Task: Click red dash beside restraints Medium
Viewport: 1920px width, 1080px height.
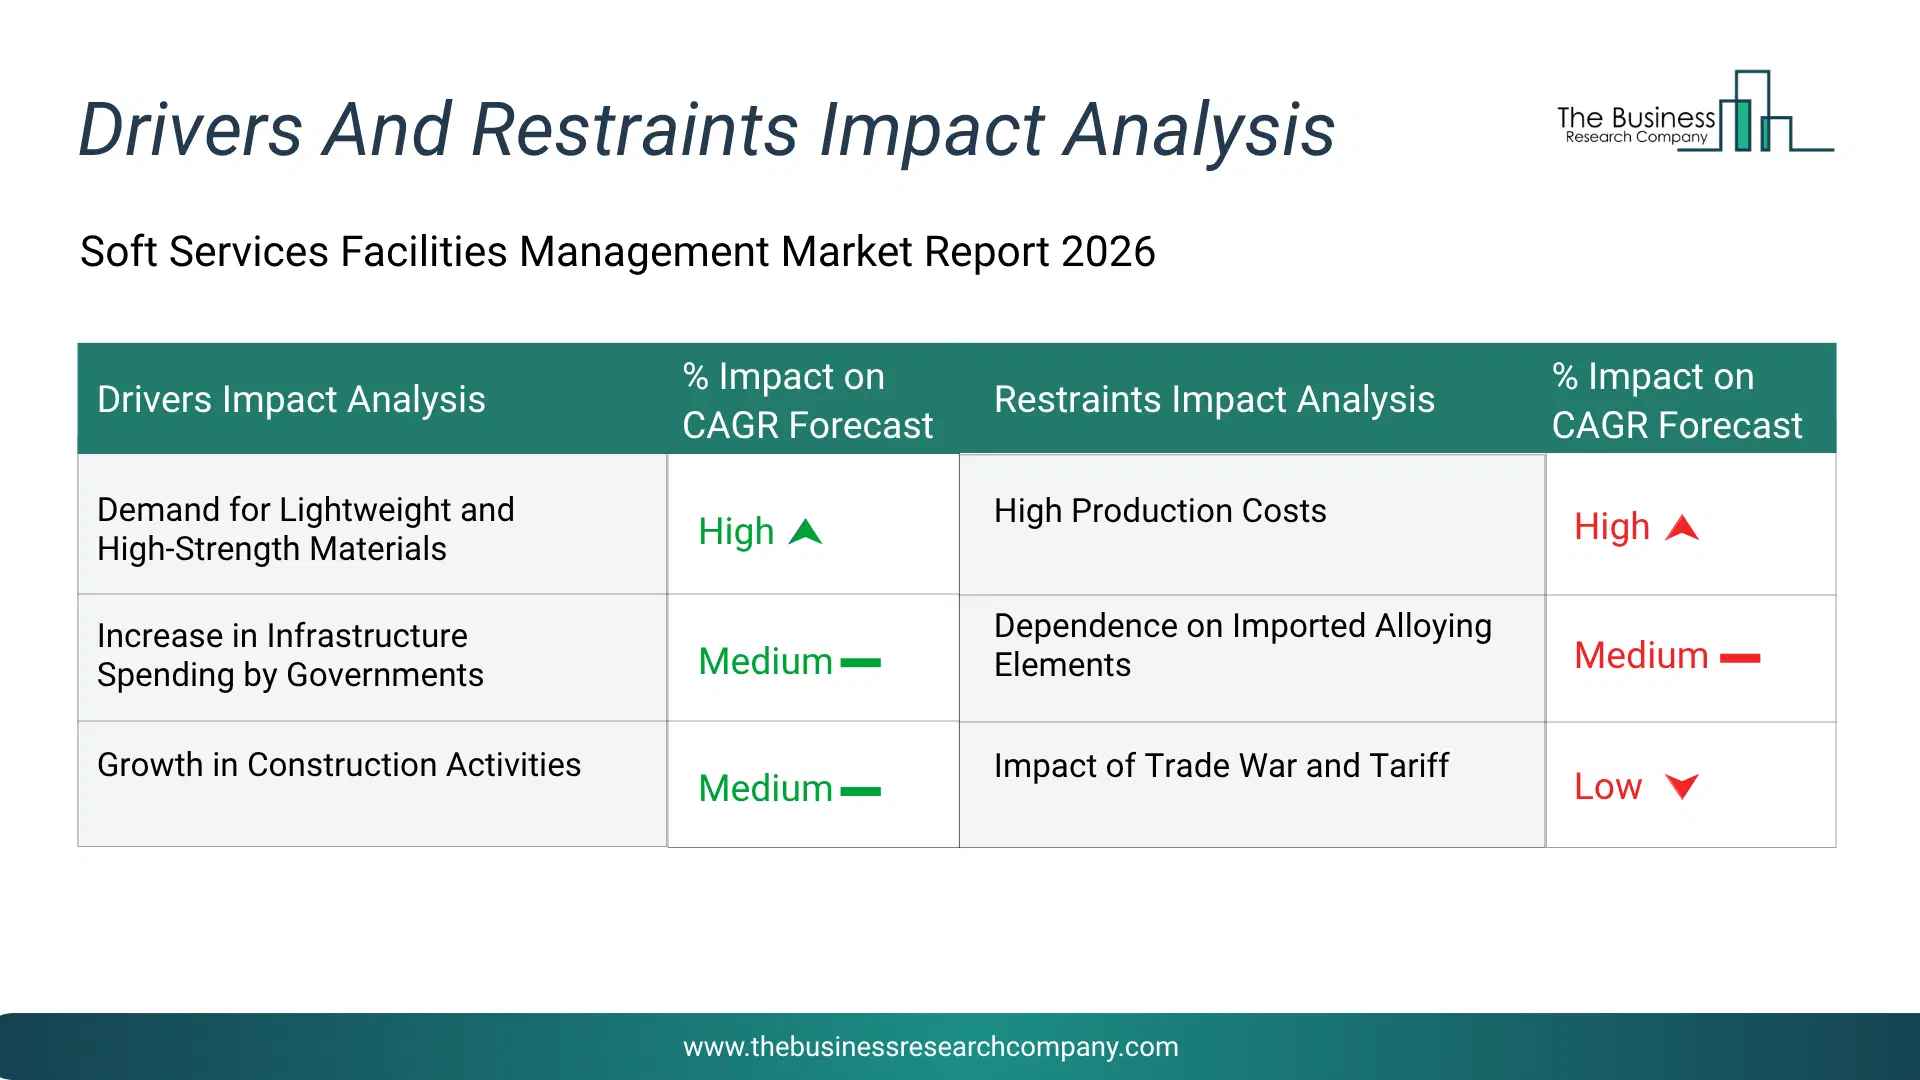Action: click(1740, 658)
